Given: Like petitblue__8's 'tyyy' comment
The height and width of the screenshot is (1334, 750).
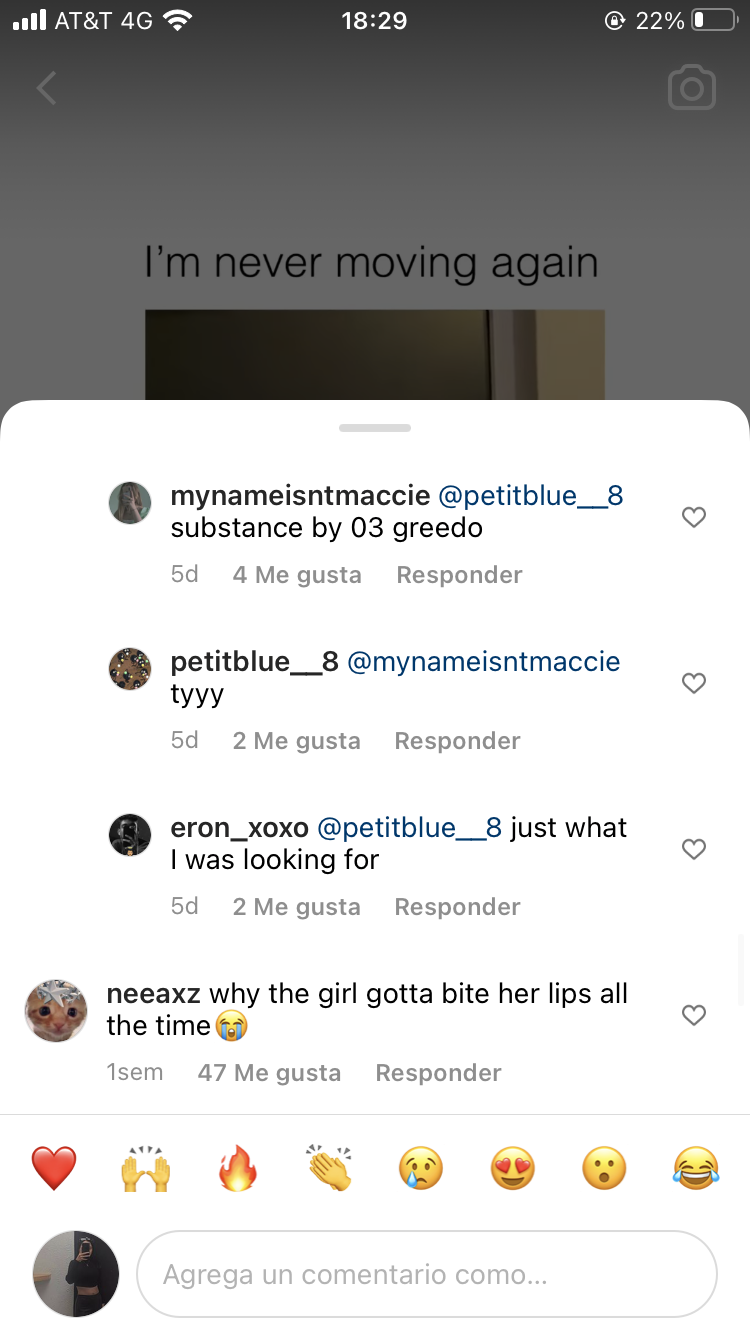Looking at the screenshot, I should (x=693, y=683).
